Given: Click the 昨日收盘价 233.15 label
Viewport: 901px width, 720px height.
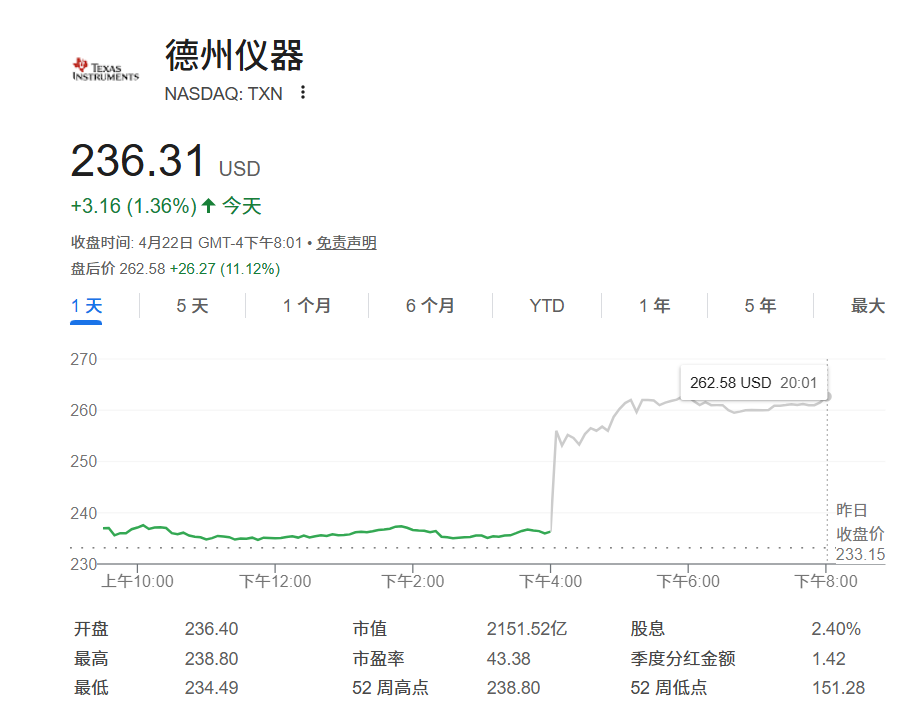Looking at the screenshot, I should pos(859,532).
